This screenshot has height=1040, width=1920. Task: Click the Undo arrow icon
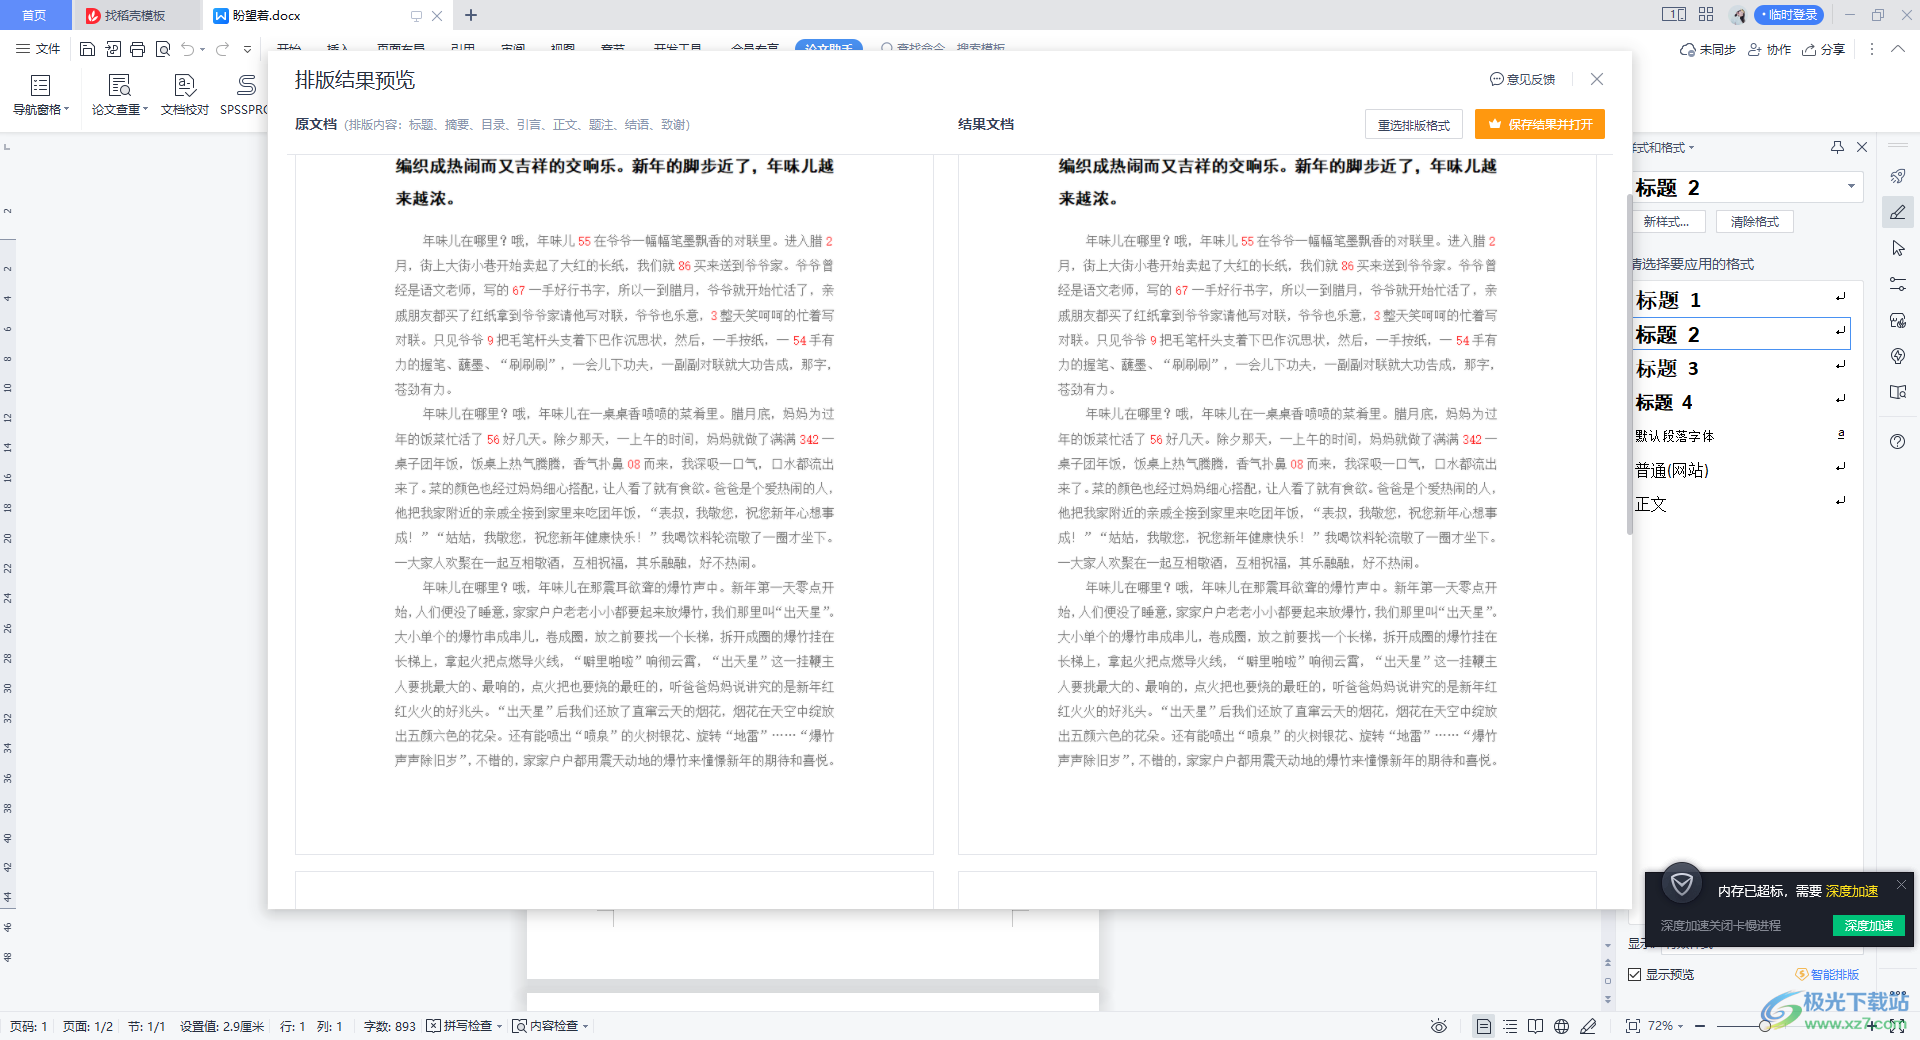[187, 49]
